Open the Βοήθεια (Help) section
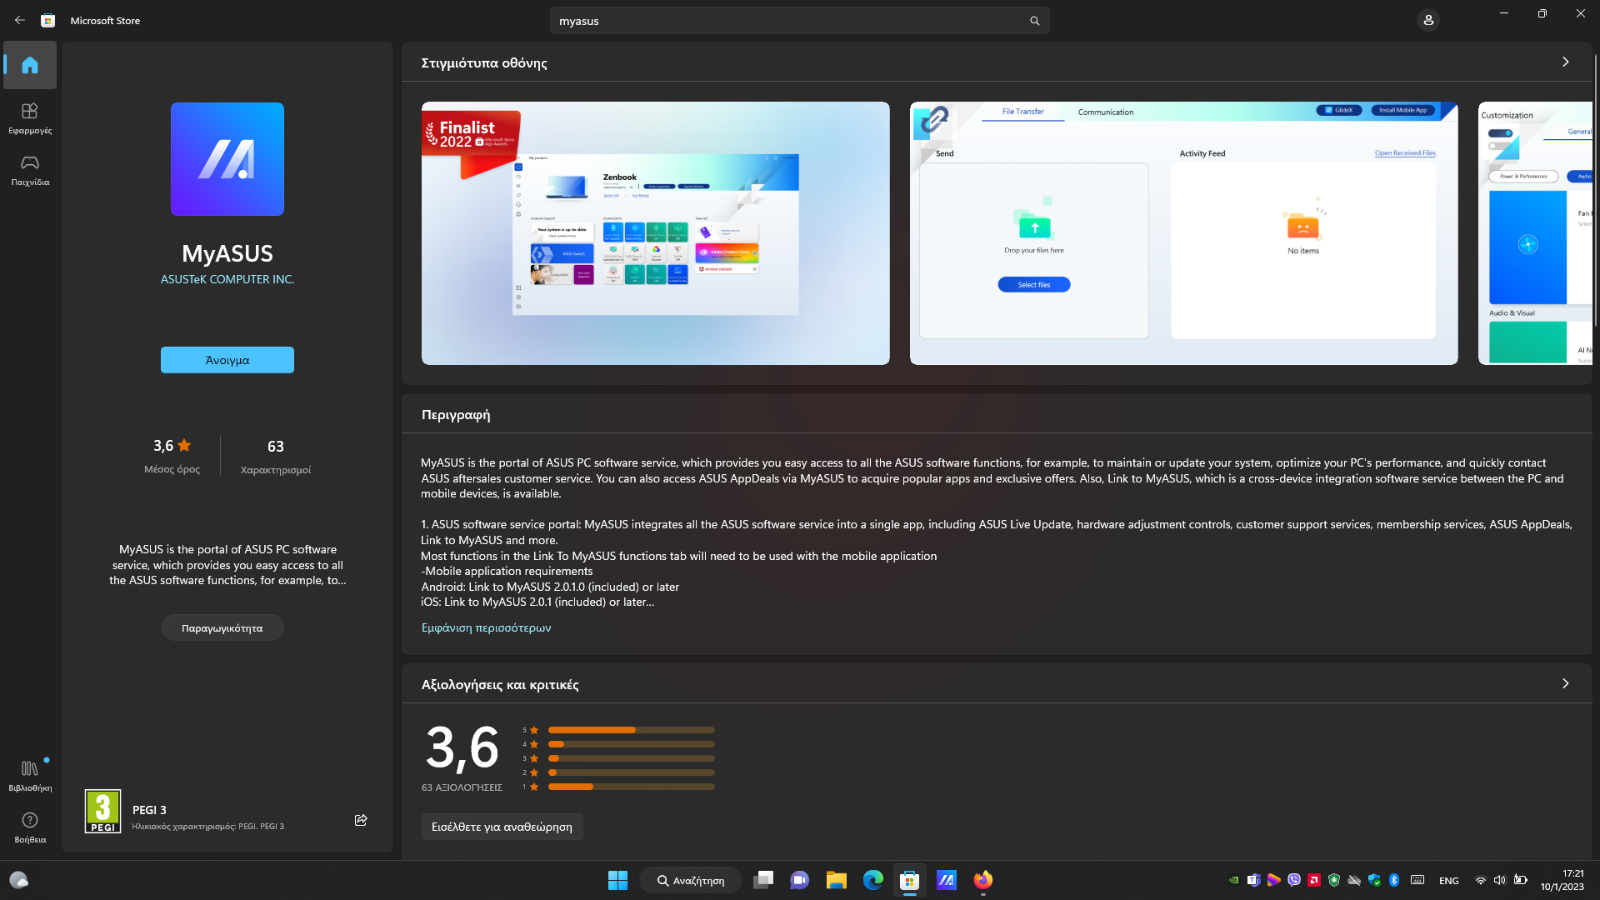 [x=30, y=828]
